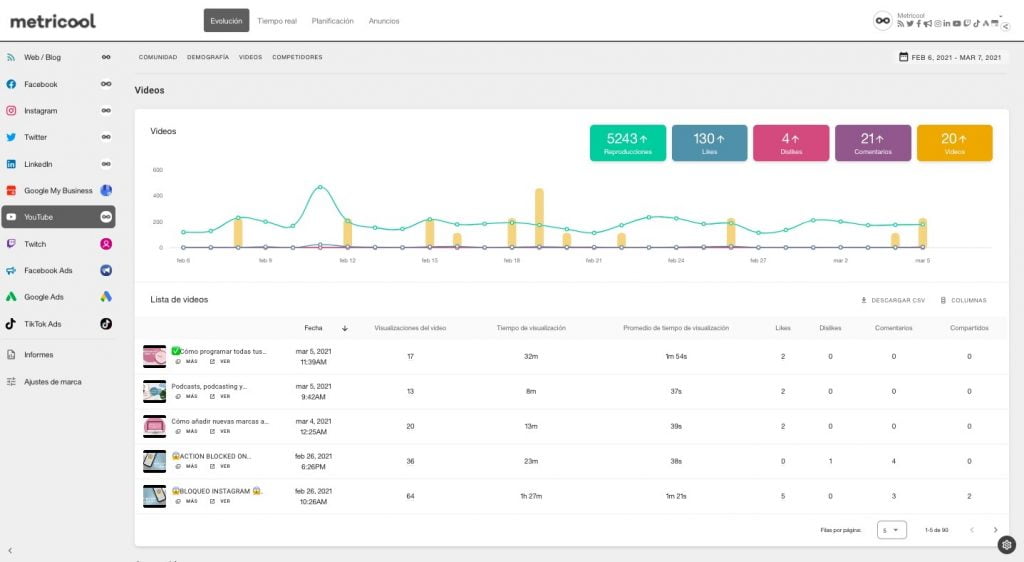The image size is (1024, 562).
Task: Click the Informes document icon
Action: pos(11,354)
